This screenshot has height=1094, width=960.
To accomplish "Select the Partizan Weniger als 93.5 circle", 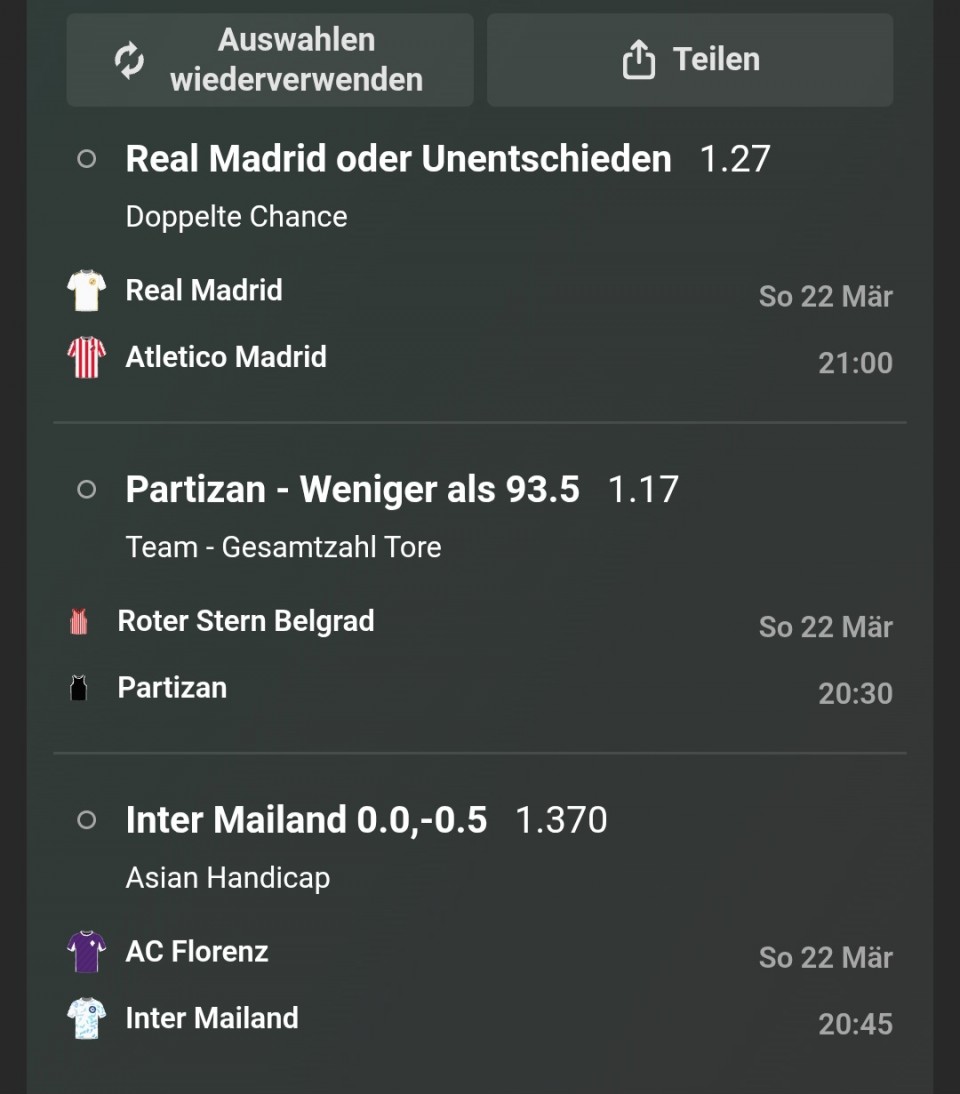I will pyautogui.click(x=87, y=489).
